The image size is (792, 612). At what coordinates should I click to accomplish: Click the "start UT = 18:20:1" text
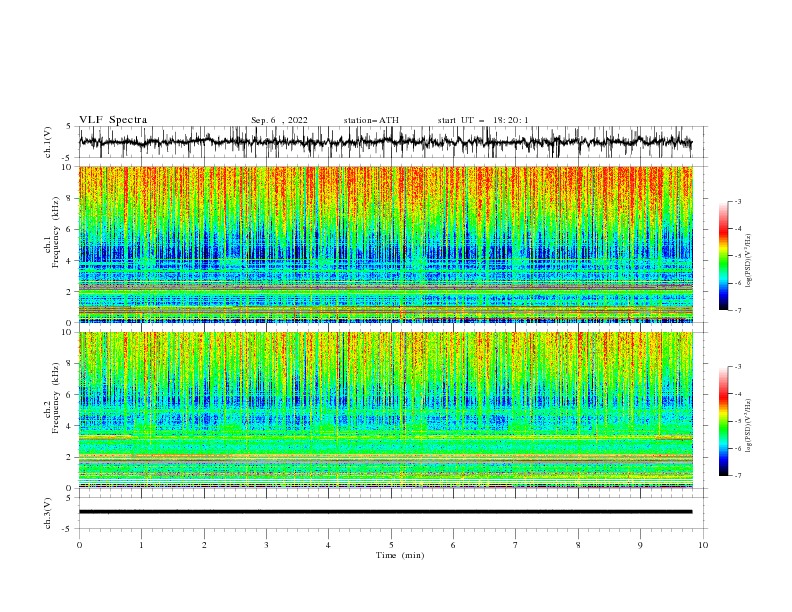pyautogui.click(x=483, y=120)
